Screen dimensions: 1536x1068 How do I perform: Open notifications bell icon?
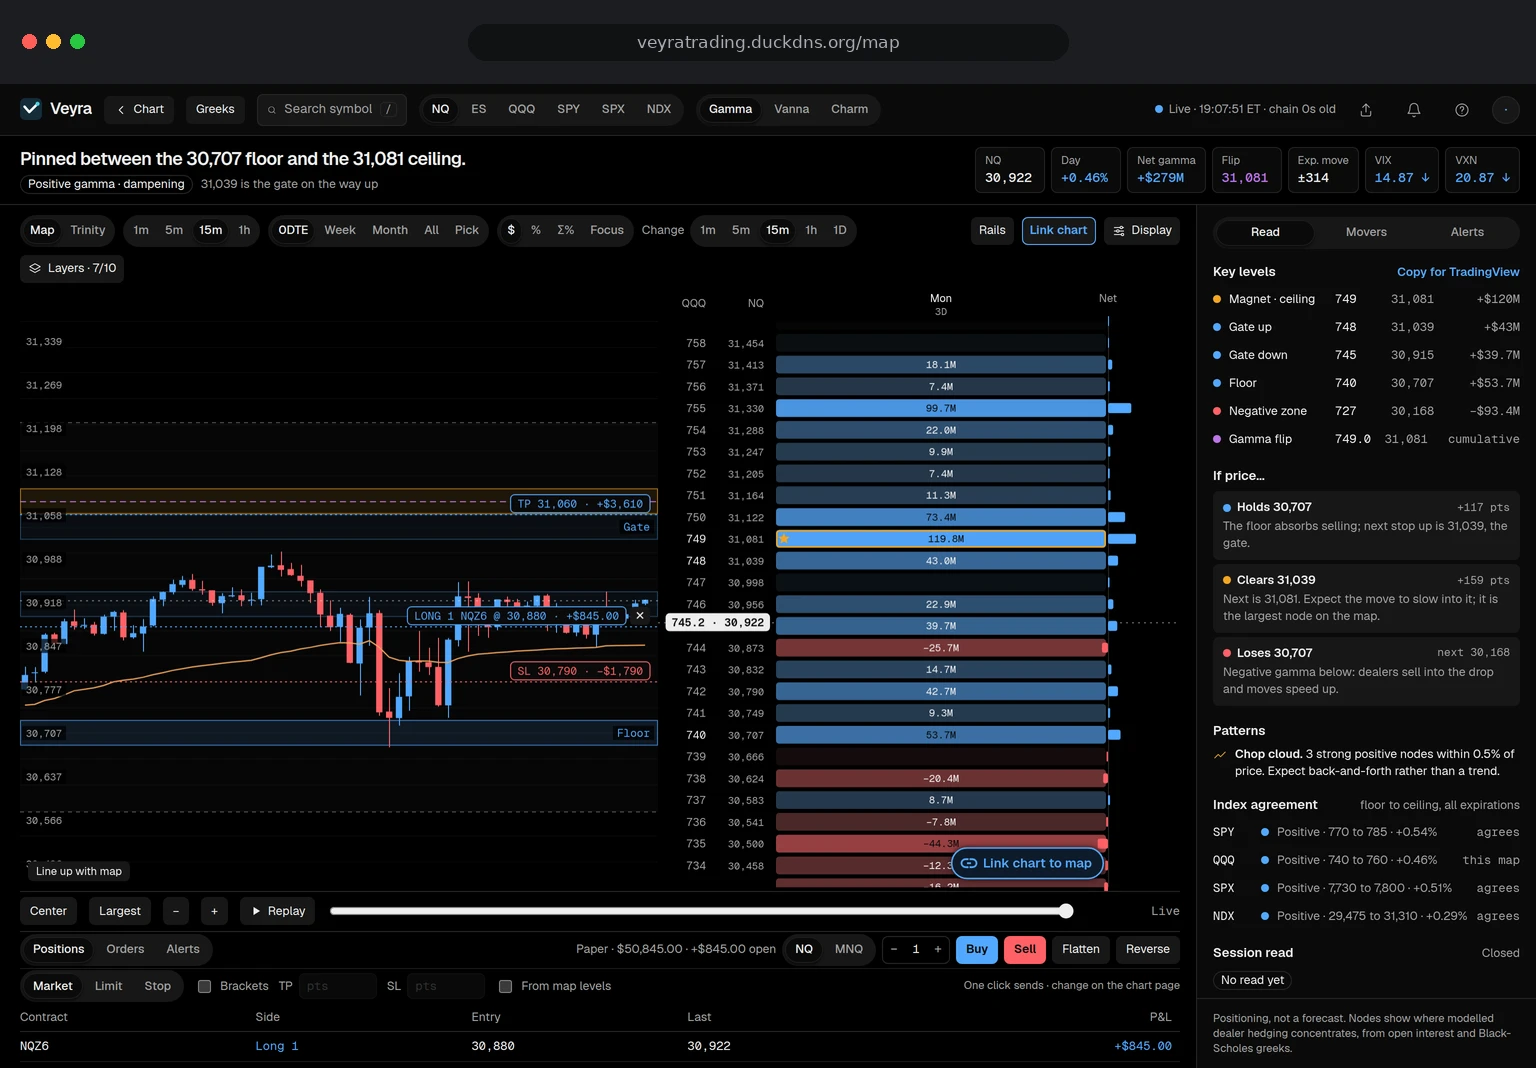coord(1414,110)
